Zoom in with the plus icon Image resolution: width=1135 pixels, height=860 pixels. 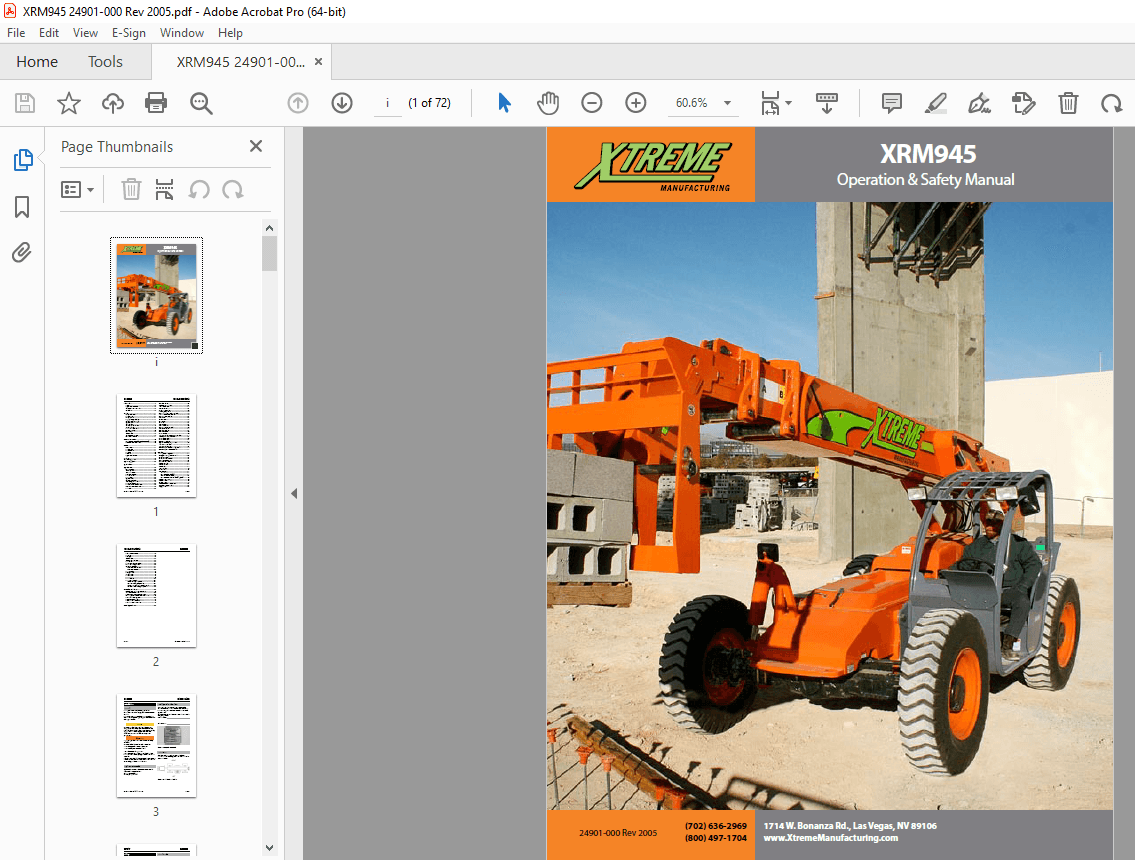point(635,103)
